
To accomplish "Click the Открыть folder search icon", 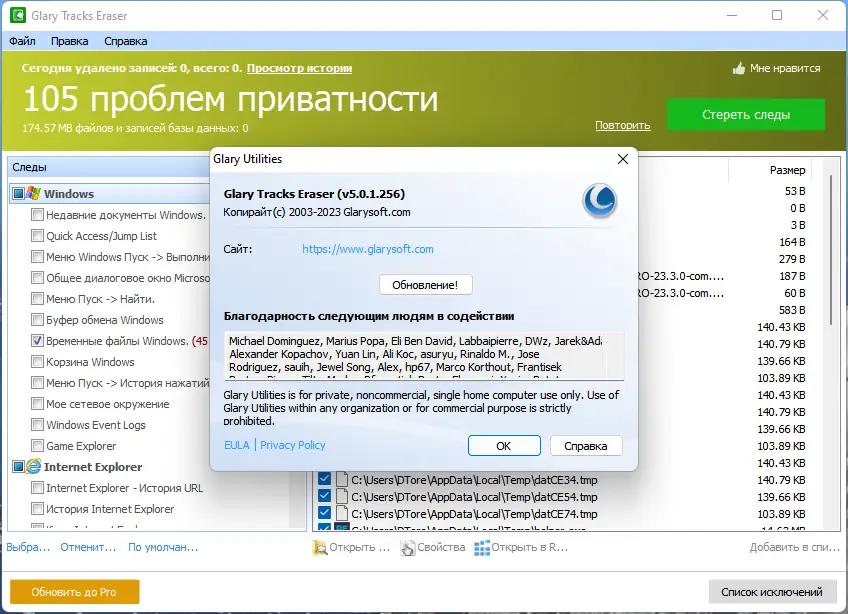I will pos(320,547).
